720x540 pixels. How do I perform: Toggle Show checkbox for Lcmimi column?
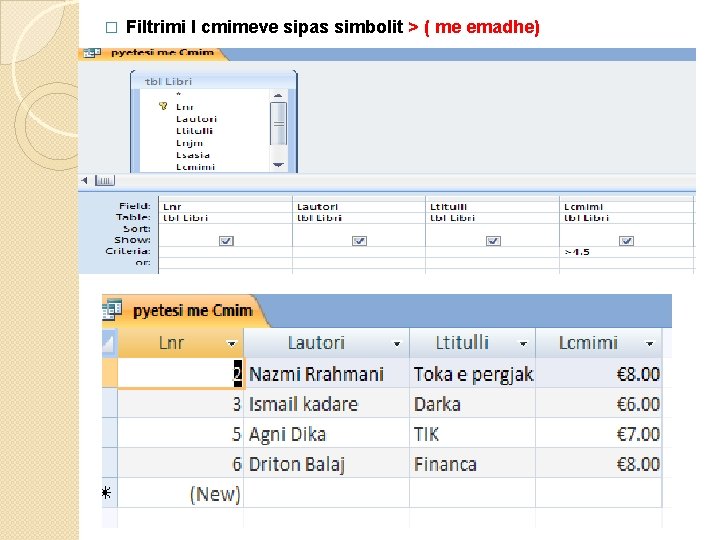pyautogui.click(x=626, y=241)
